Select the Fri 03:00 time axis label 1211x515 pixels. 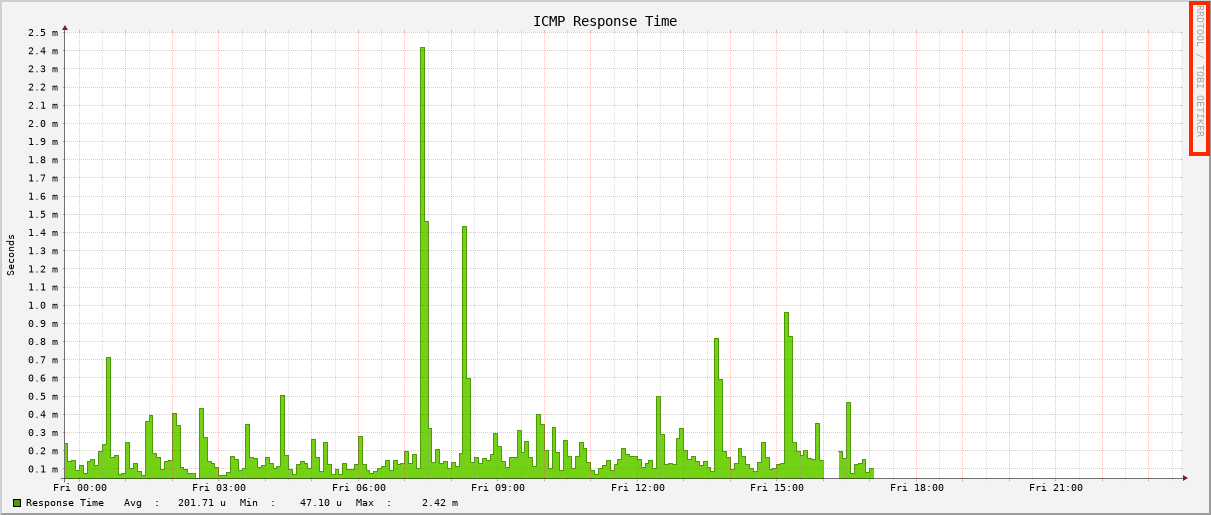pos(219,488)
